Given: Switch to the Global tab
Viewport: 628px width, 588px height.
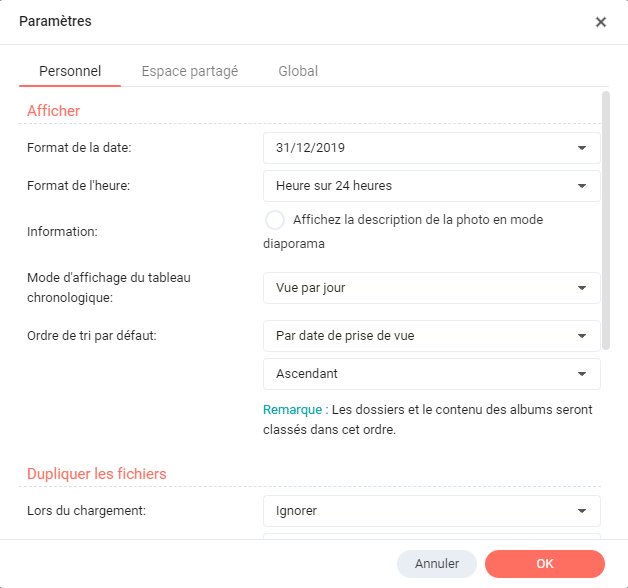Looking at the screenshot, I should coord(298,71).
